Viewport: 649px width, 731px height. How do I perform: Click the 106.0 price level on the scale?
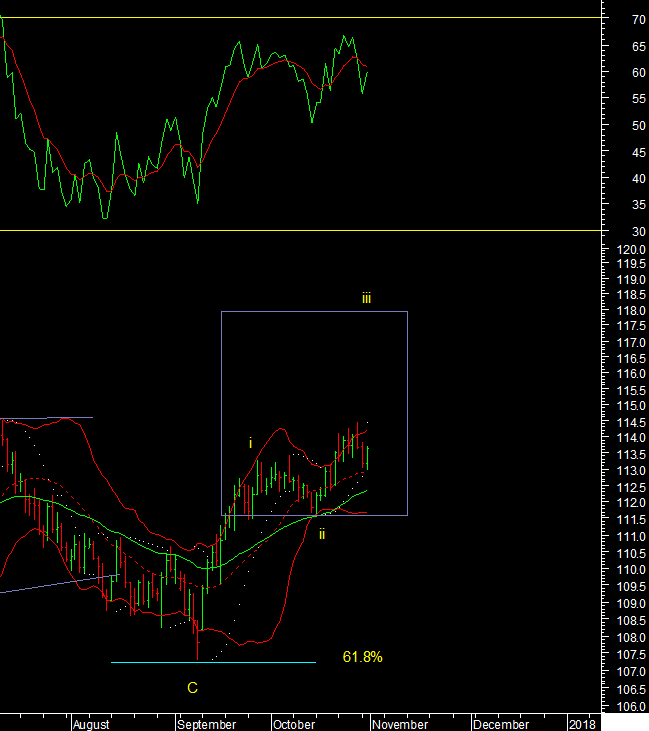pyautogui.click(x=631, y=707)
